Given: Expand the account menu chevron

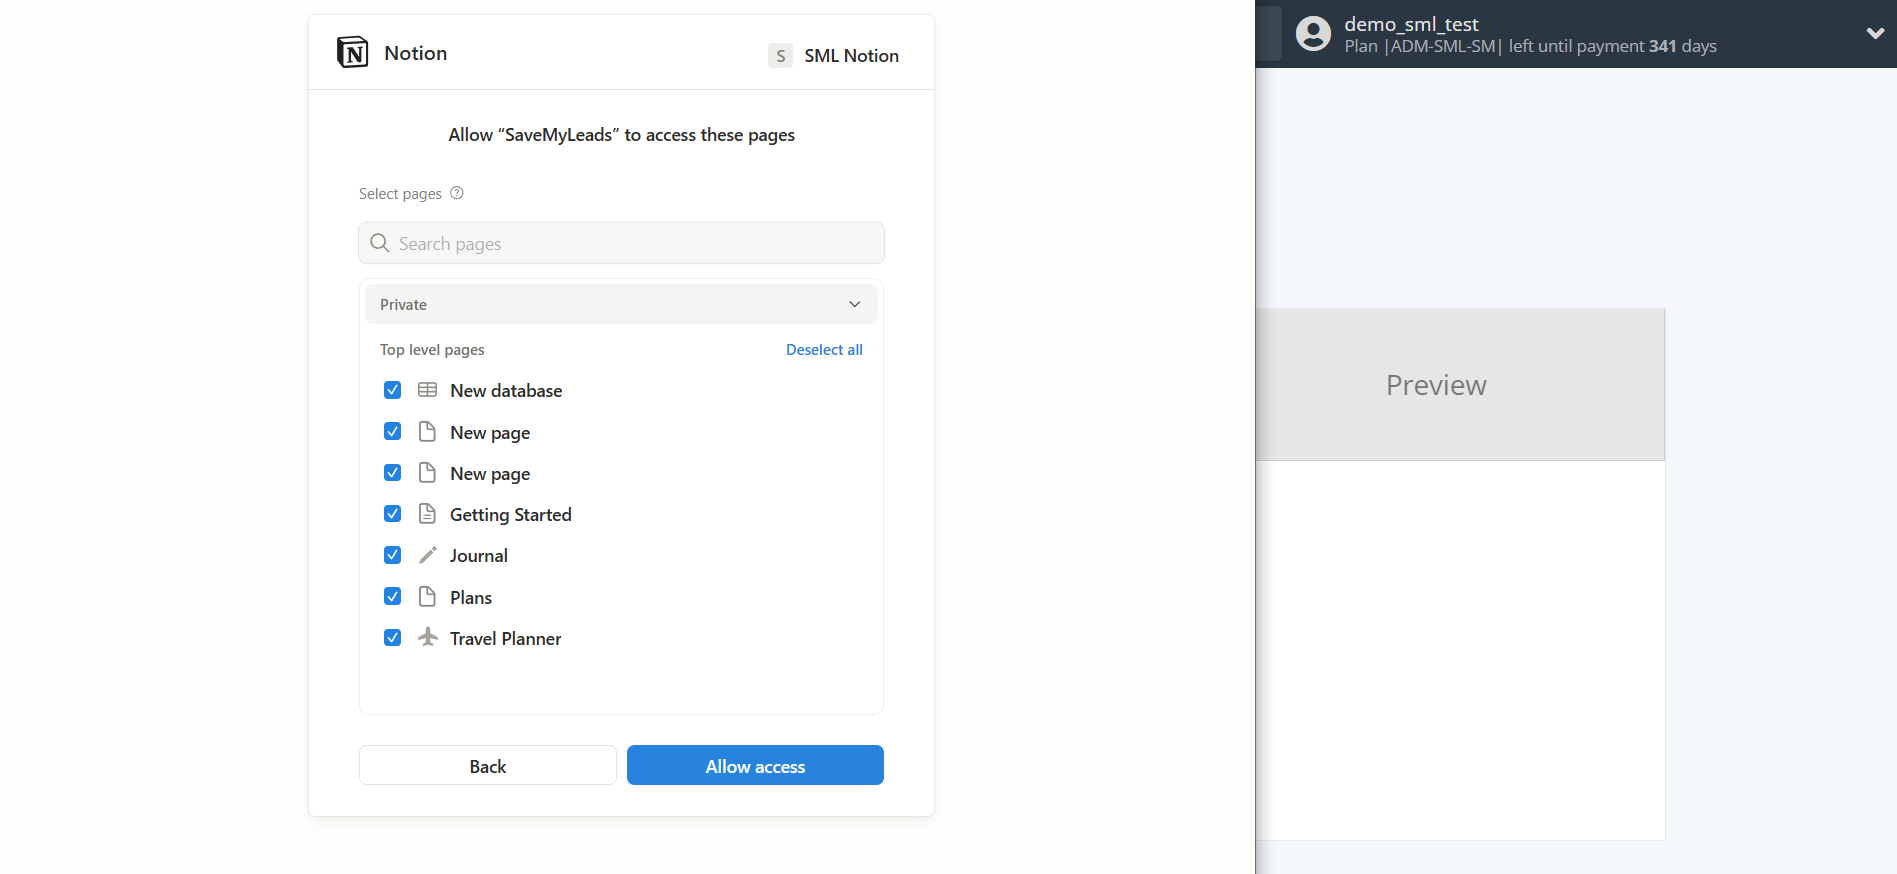Looking at the screenshot, I should [x=1875, y=33].
